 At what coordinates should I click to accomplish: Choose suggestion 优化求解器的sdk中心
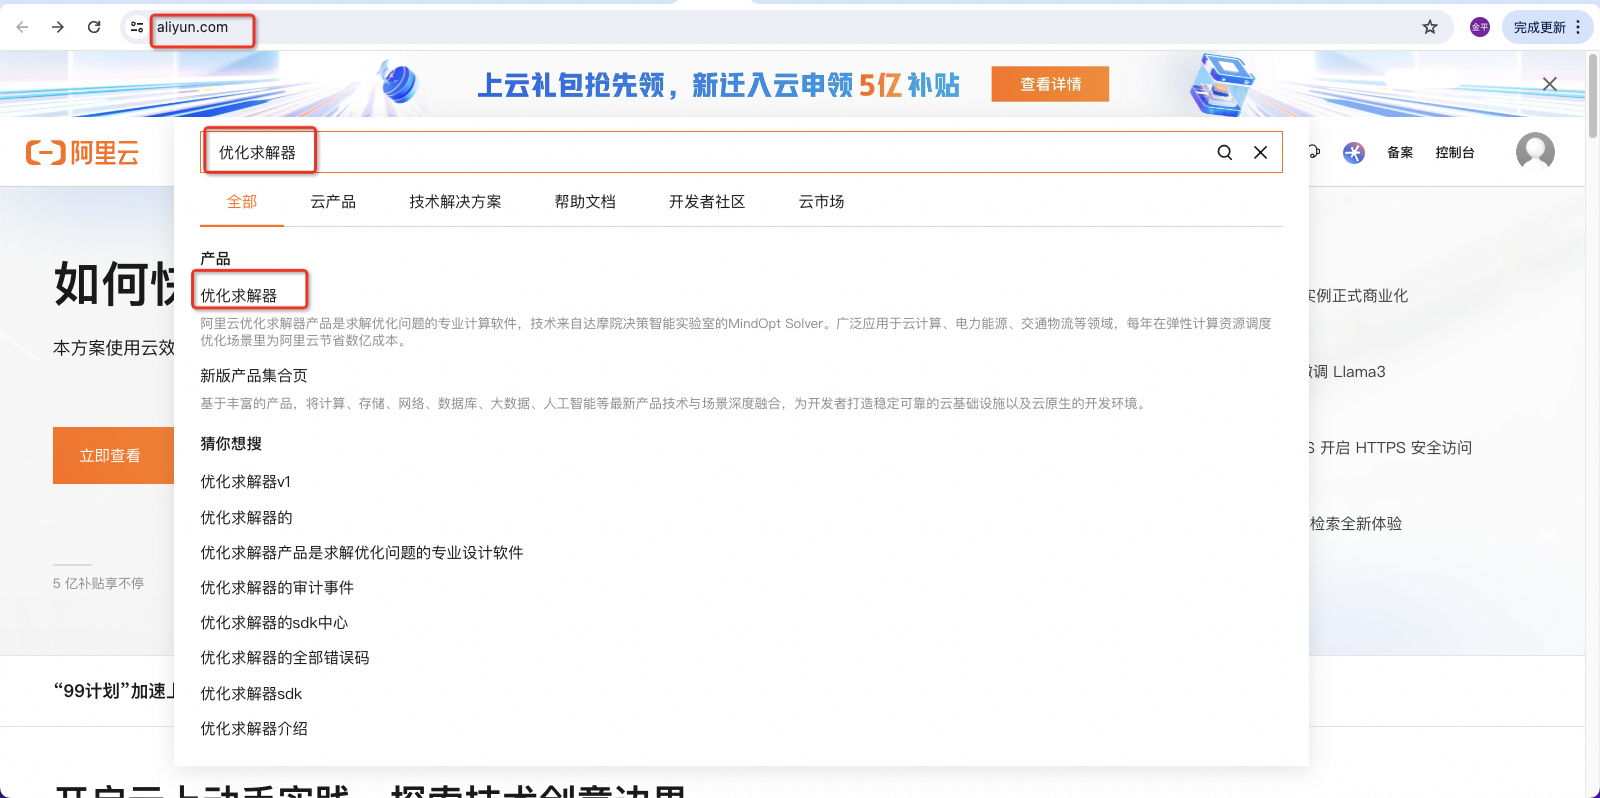pos(274,623)
